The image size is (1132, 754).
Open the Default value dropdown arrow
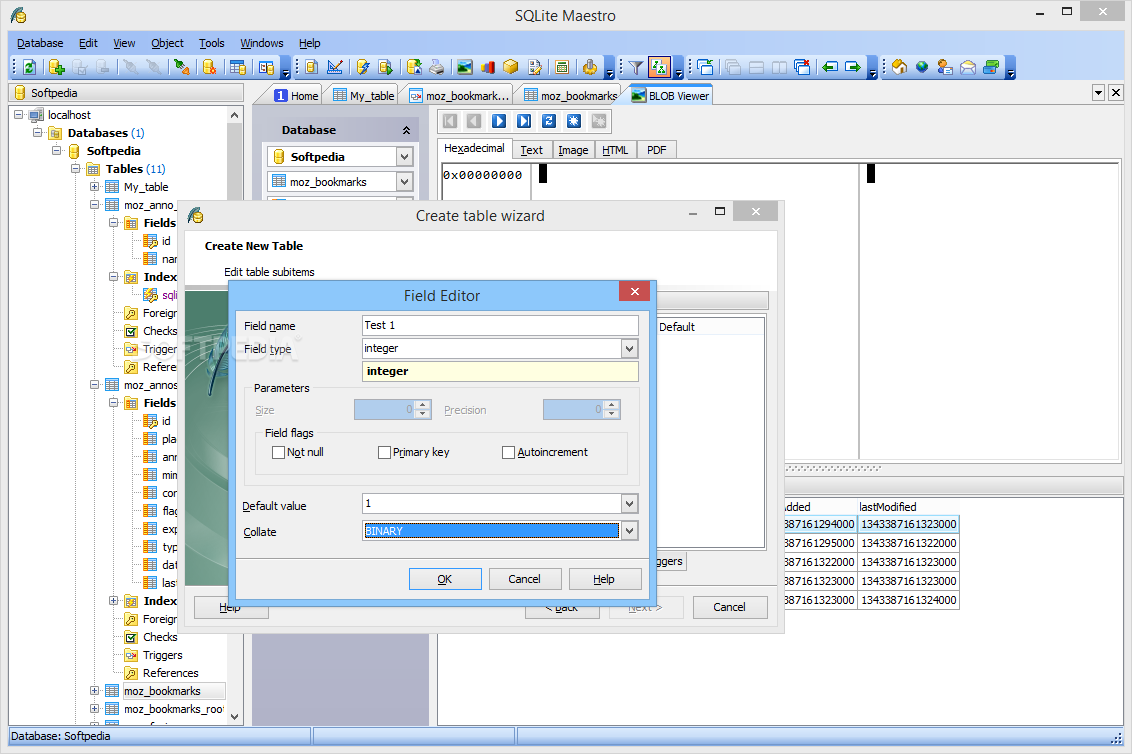[x=630, y=503]
